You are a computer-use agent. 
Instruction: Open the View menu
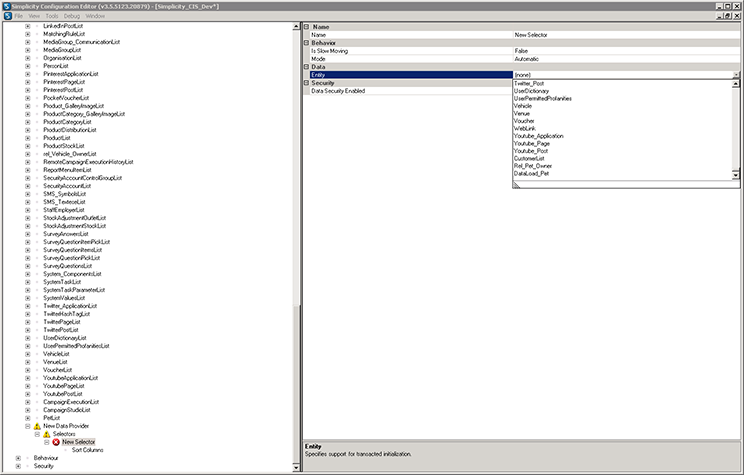[x=34, y=16]
